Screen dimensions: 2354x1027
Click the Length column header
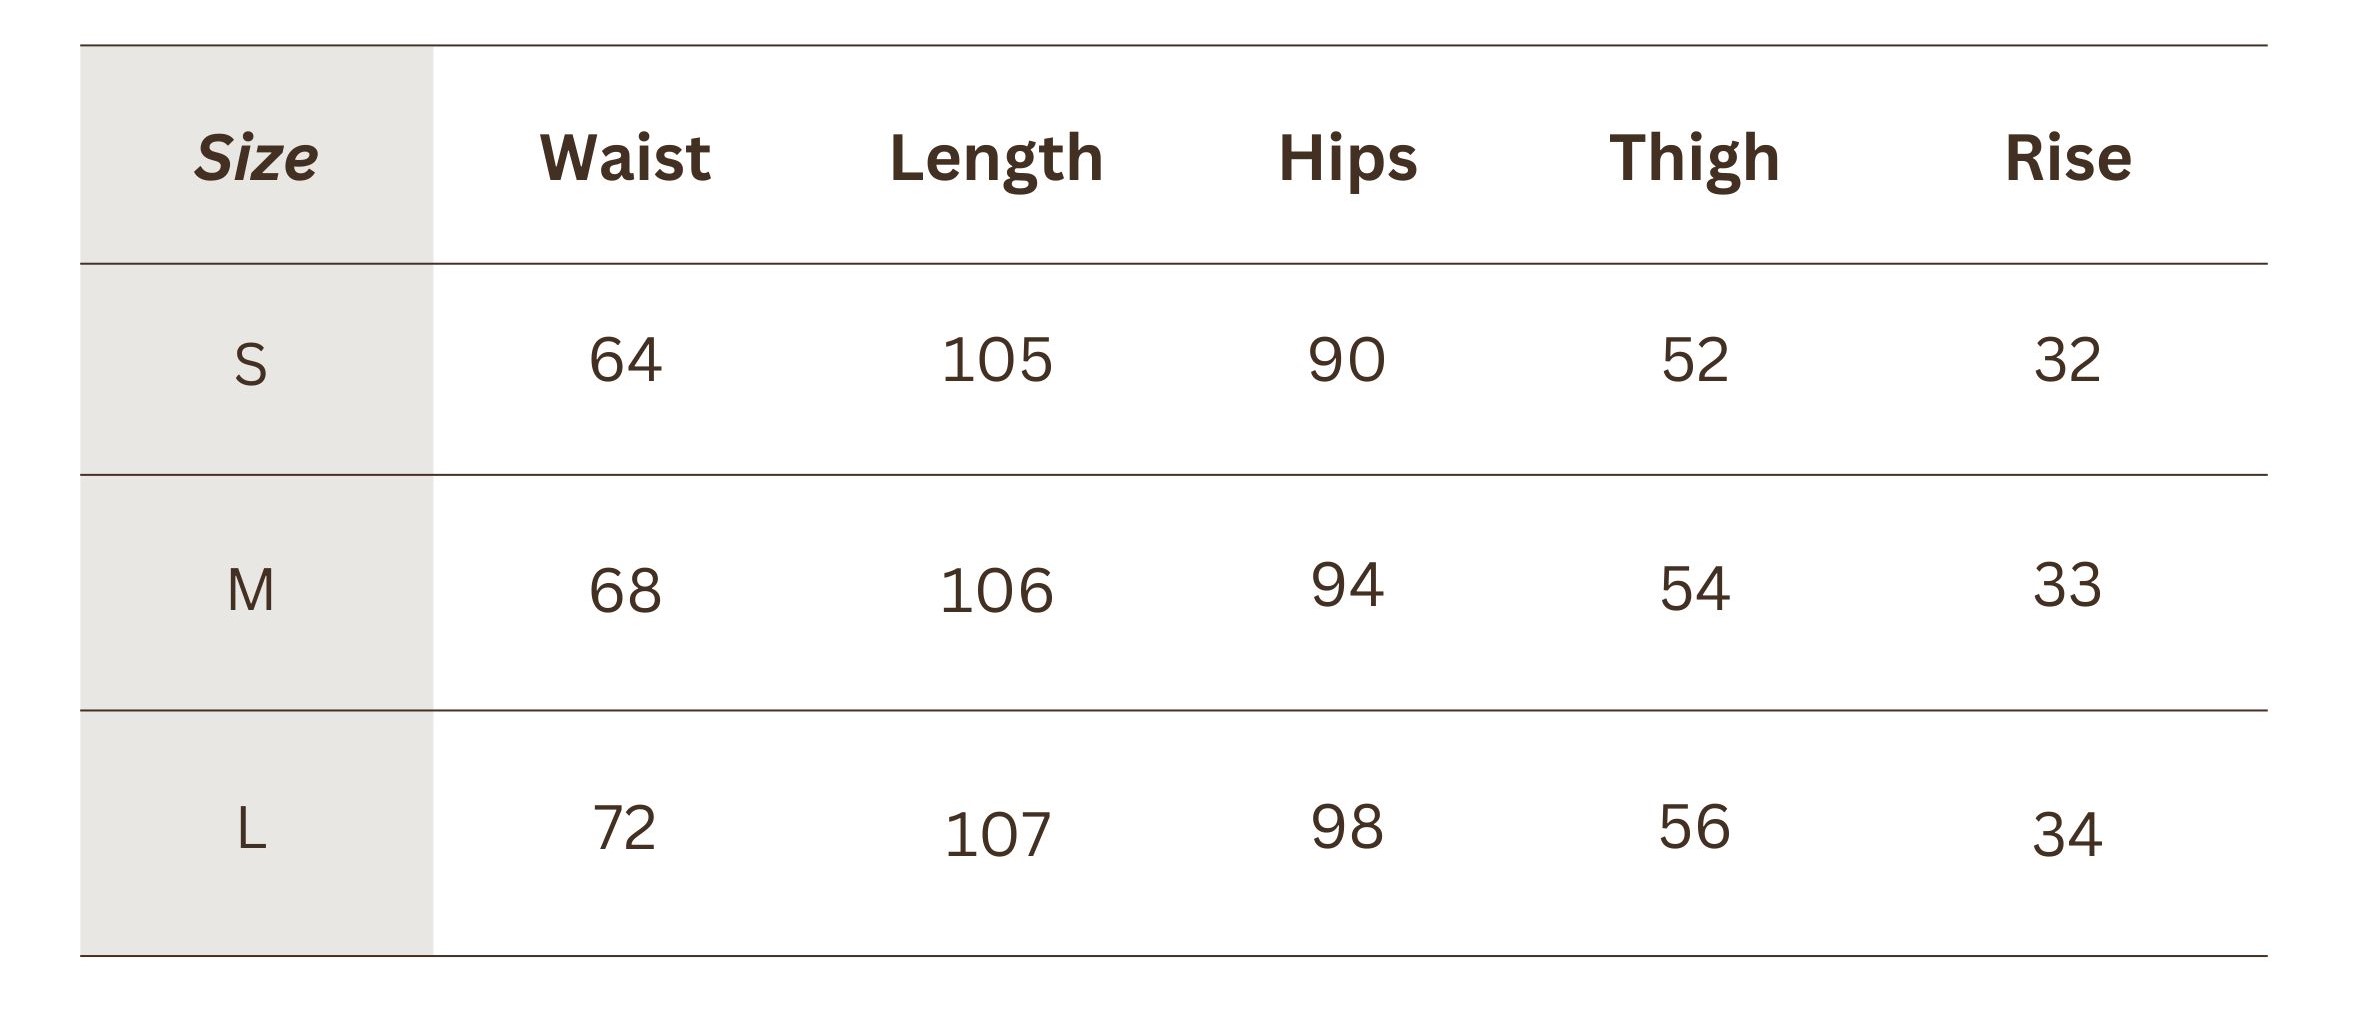pyautogui.click(x=996, y=158)
